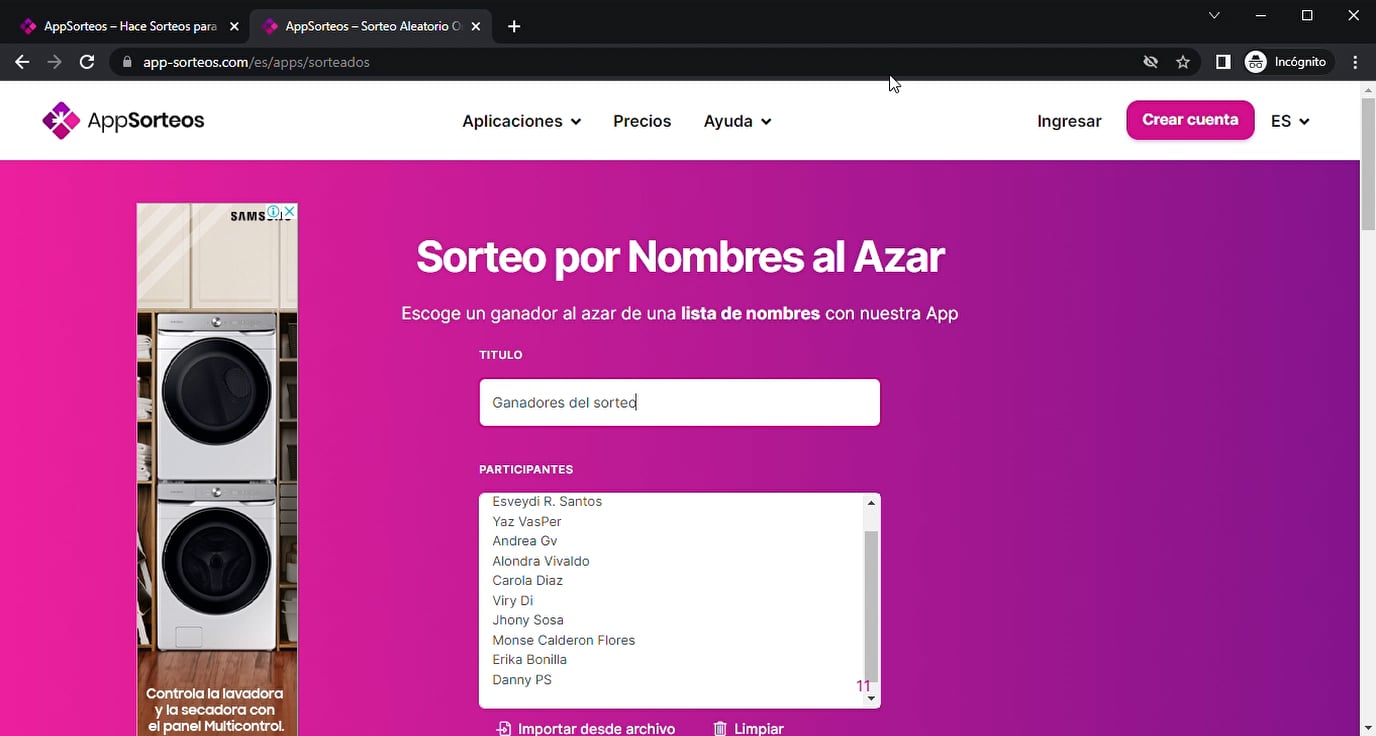Click the participants list up arrow
This screenshot has width=1376, height=736.
coord(871,503)
